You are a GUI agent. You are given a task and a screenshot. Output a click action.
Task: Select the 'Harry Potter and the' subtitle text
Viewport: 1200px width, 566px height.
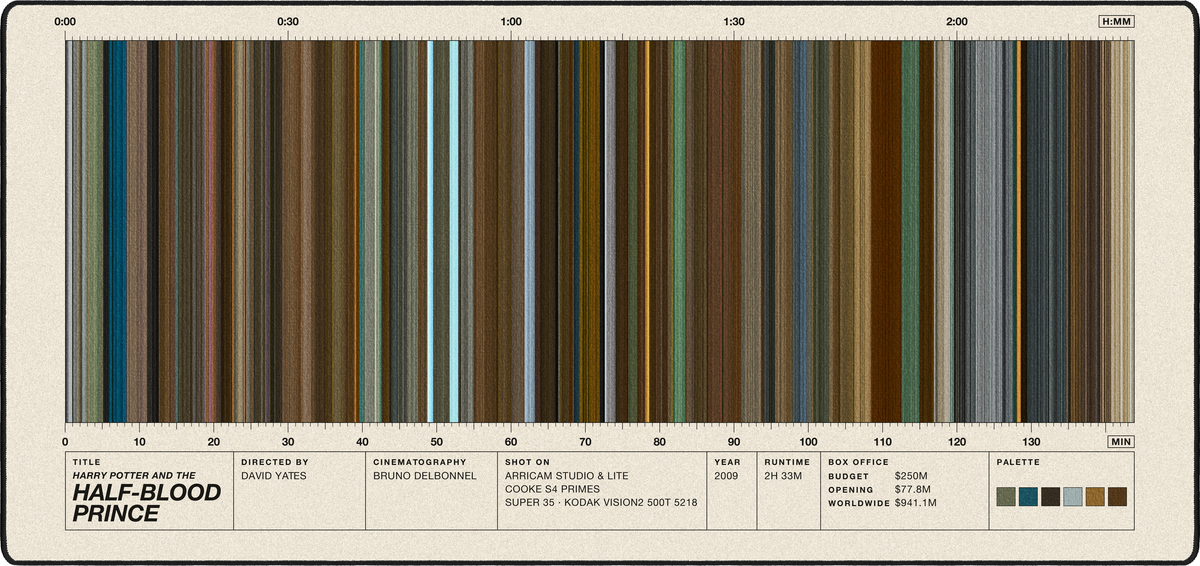click(x=134, y=476)
